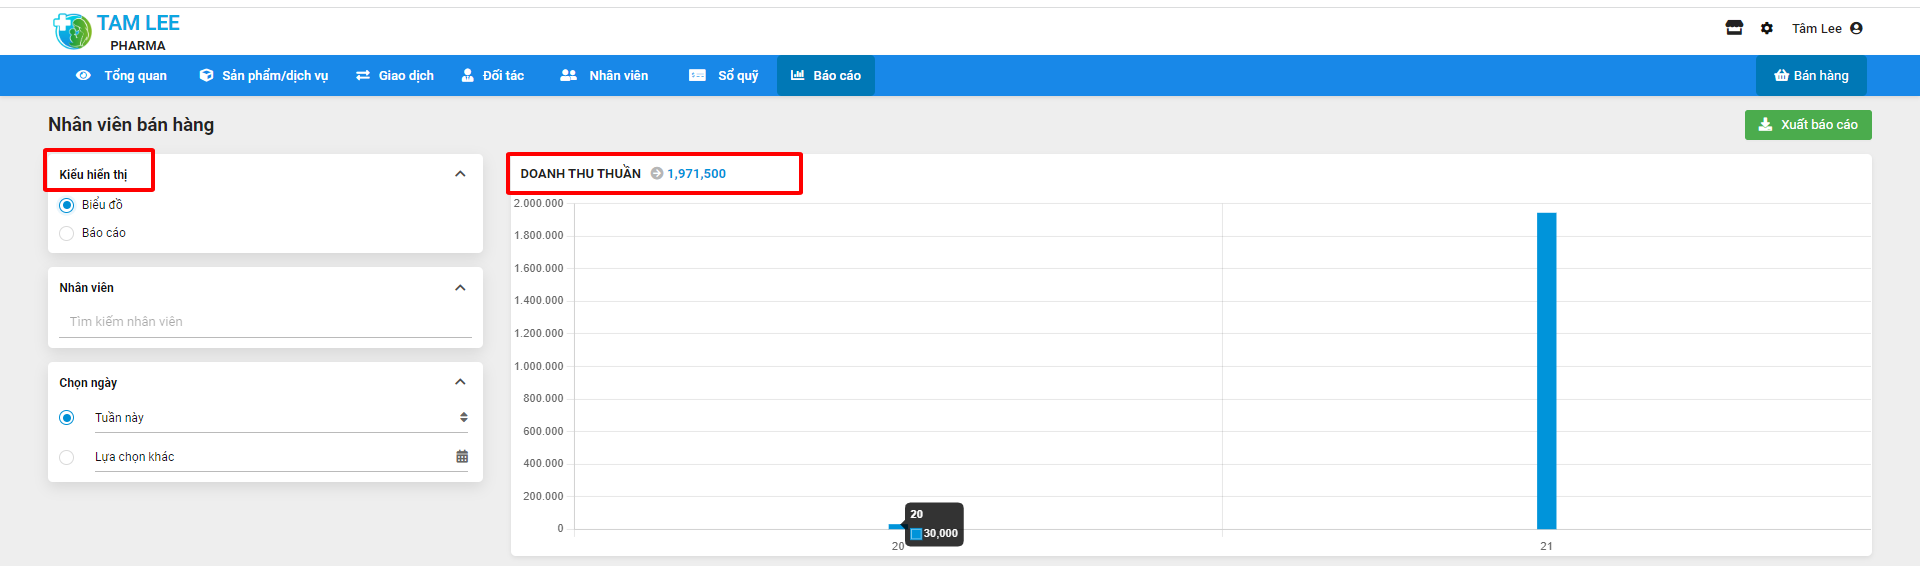Click the Nhân viên bán hàng page title
Image resolution: width=1920 pixels, height=566 pixels.
(131, 125)
